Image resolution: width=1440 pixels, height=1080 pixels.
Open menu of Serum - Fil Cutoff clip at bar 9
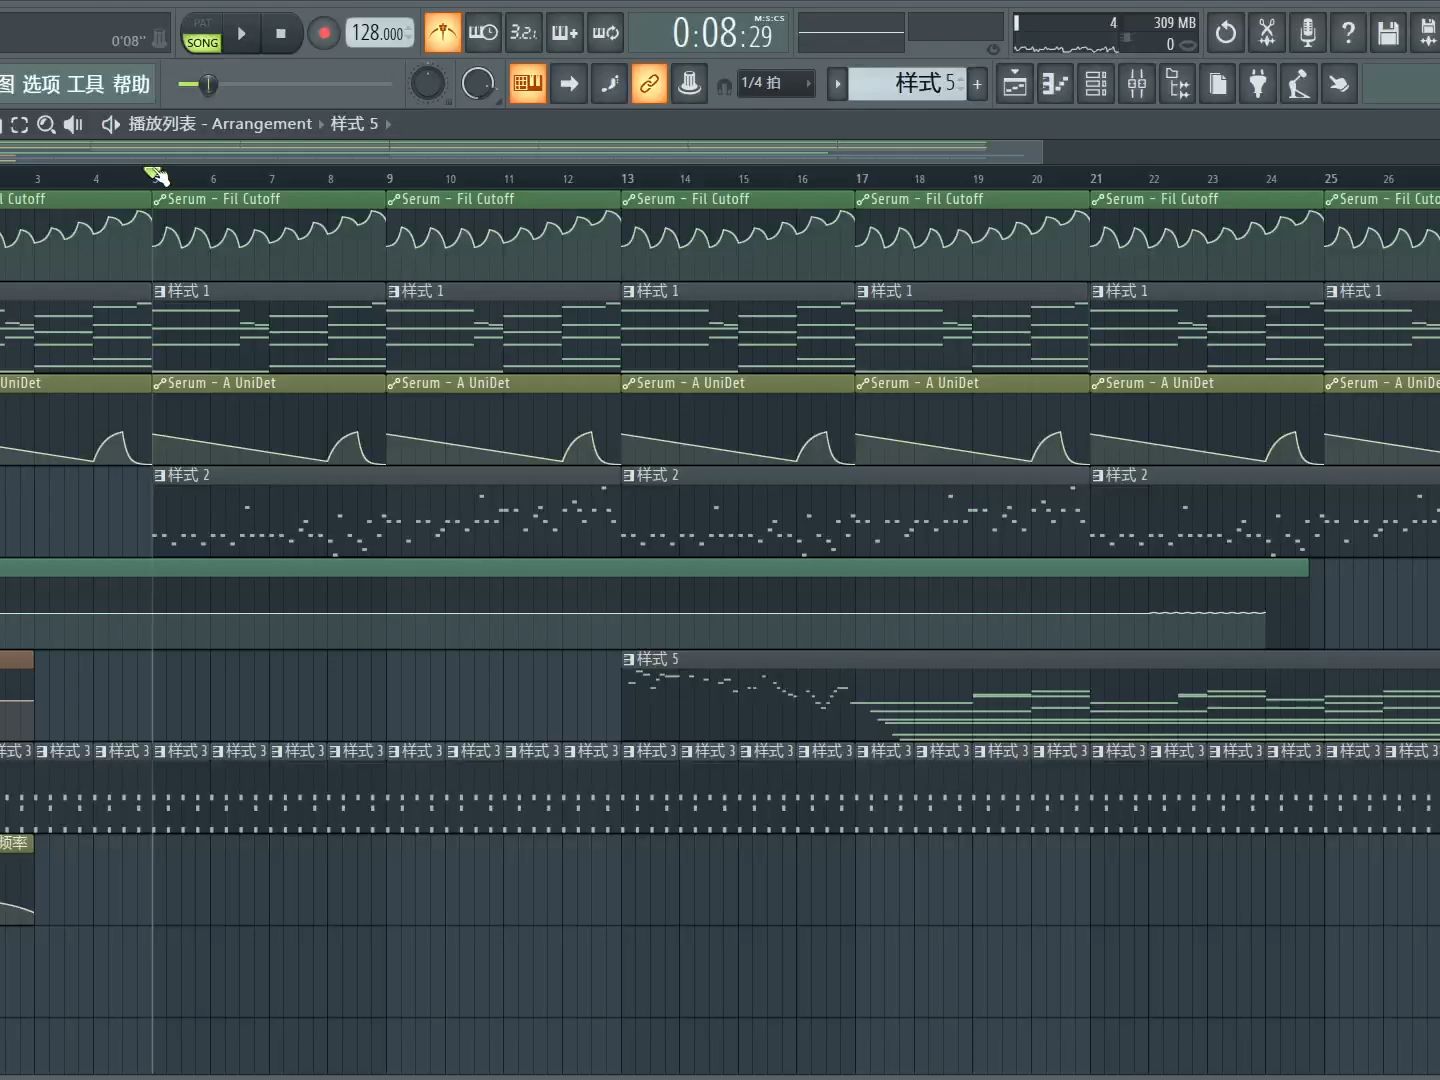coord(394,199)
